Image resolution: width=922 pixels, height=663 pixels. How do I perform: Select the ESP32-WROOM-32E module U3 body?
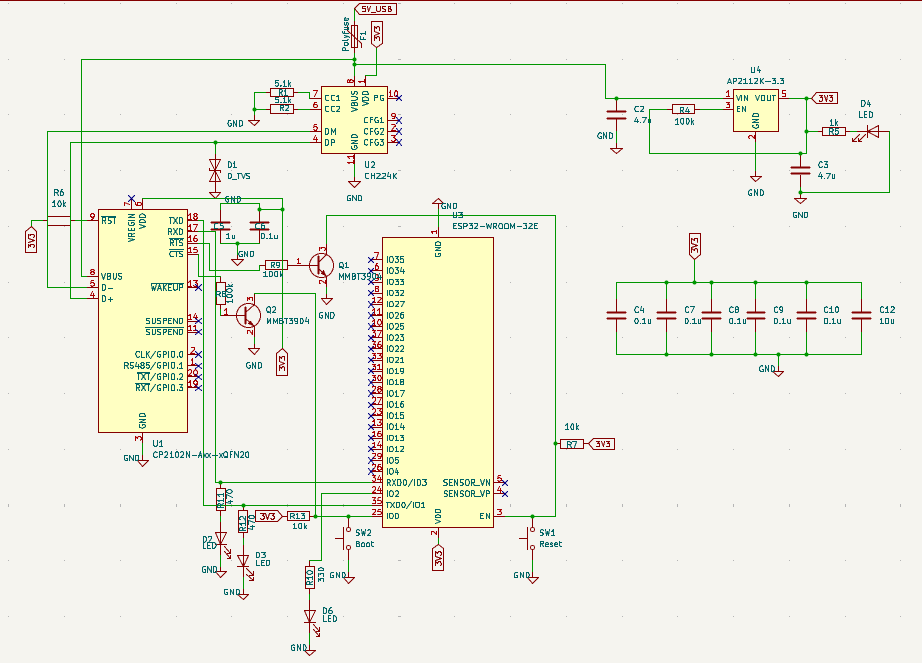437,383
